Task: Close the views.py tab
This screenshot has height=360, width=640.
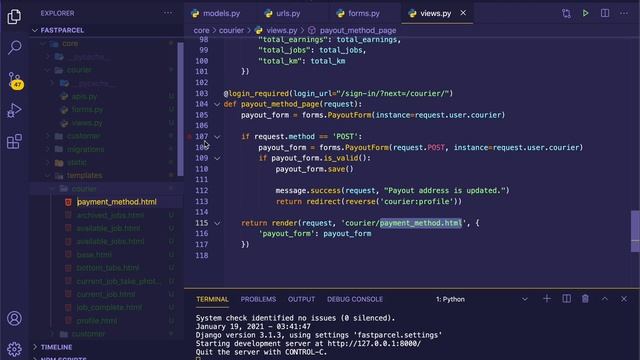Action: [463, 13]
